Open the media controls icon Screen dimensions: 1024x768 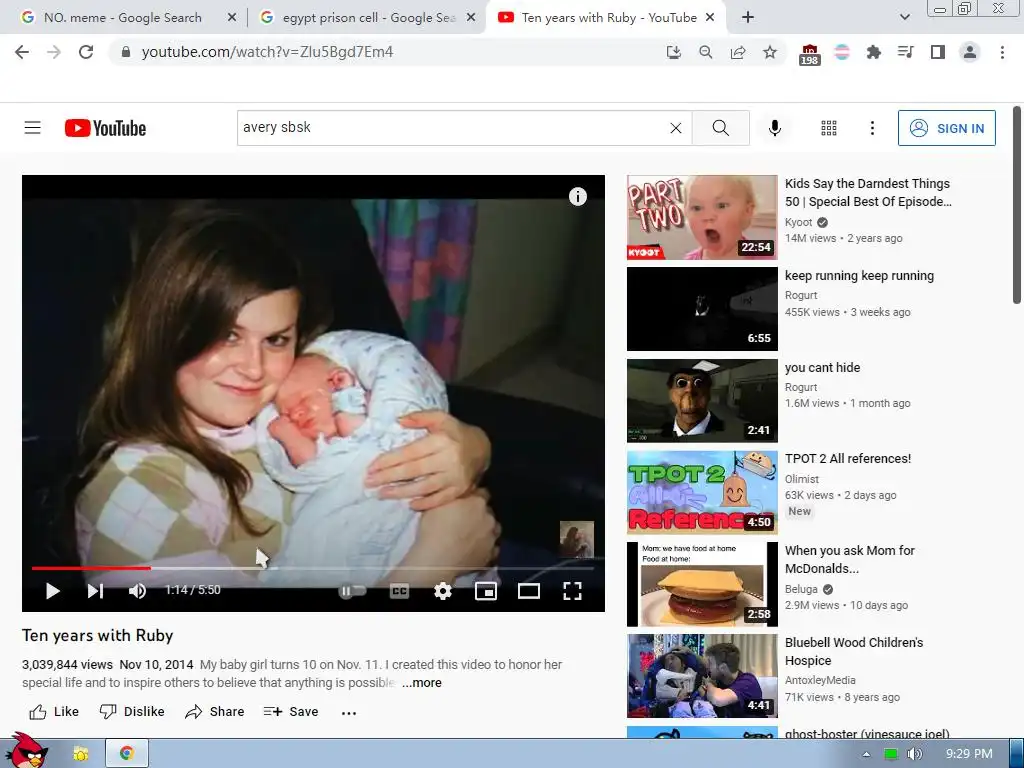click(x=905, y=52)
